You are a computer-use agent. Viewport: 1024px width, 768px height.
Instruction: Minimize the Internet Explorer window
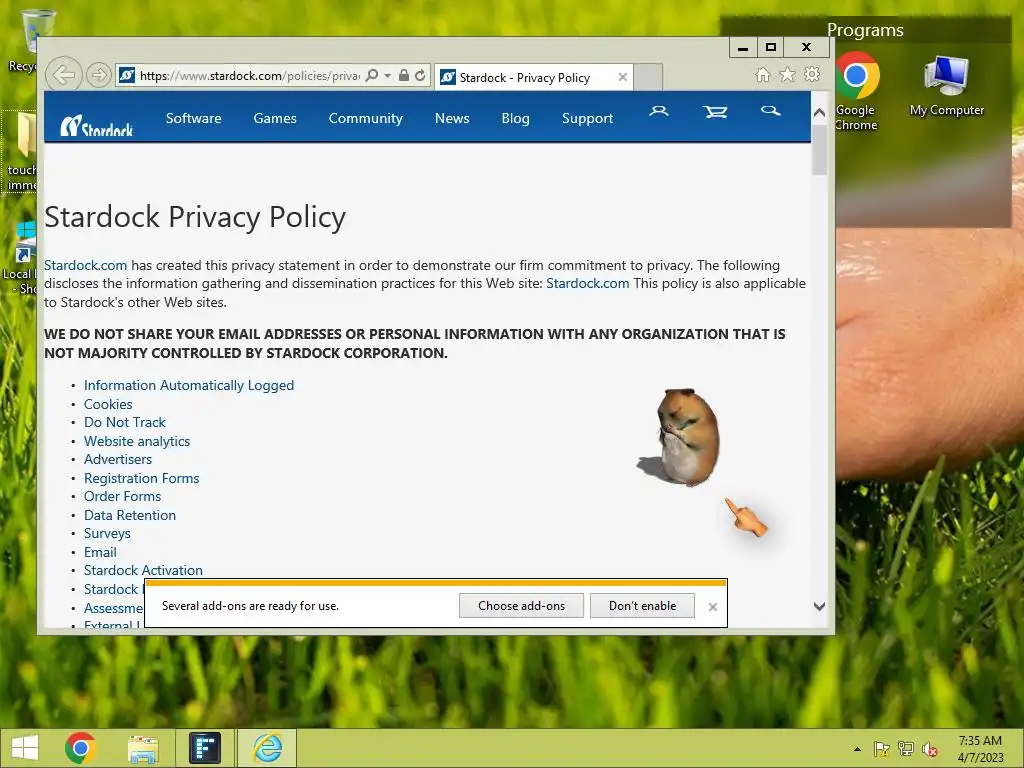(x=743, y=48)
